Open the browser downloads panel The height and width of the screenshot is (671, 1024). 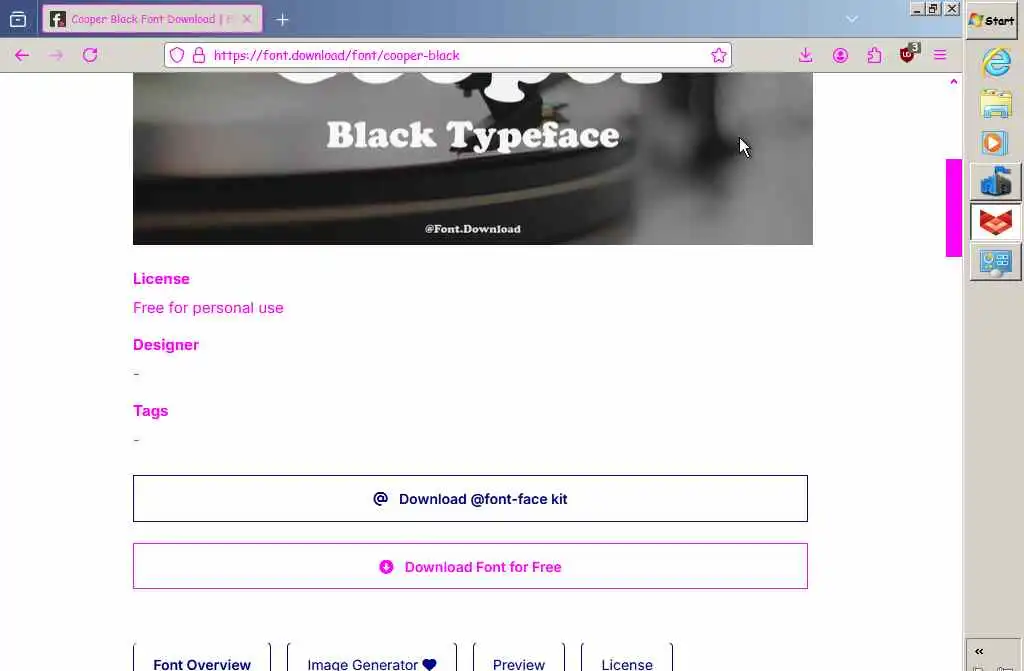(805, 56)
